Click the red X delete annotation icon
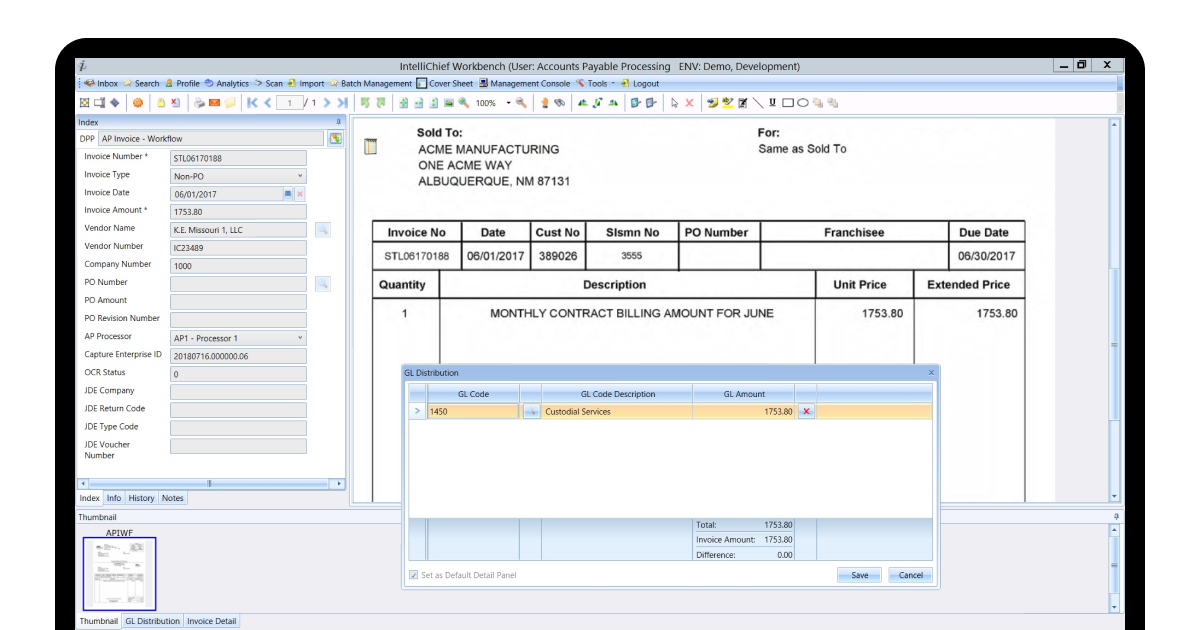 point(689,103)
